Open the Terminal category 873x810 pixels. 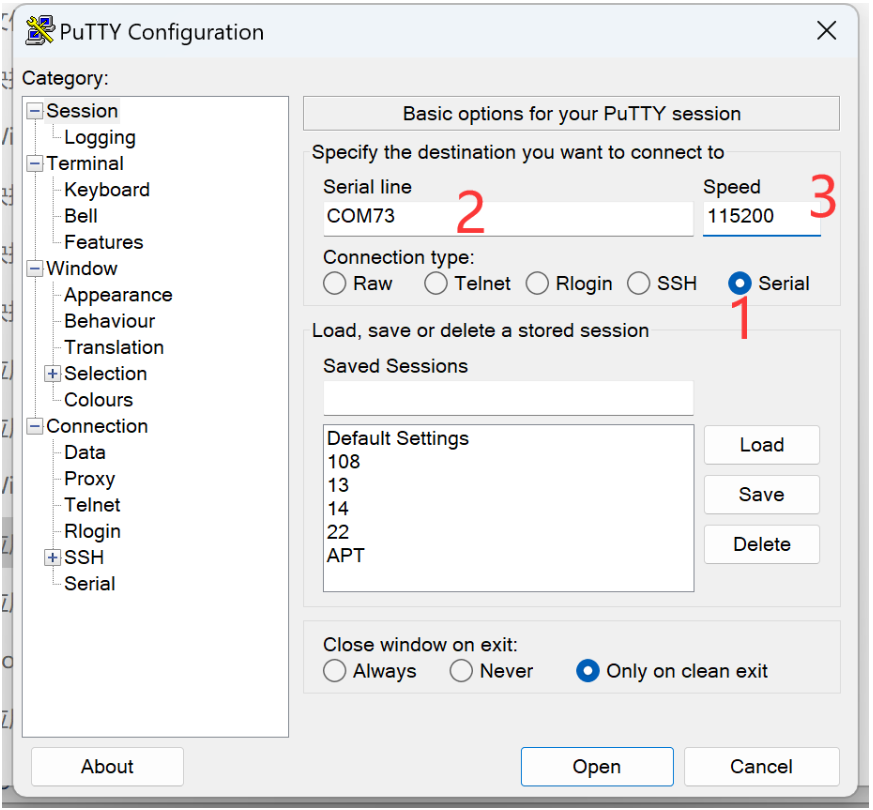[x=85, y=164]
